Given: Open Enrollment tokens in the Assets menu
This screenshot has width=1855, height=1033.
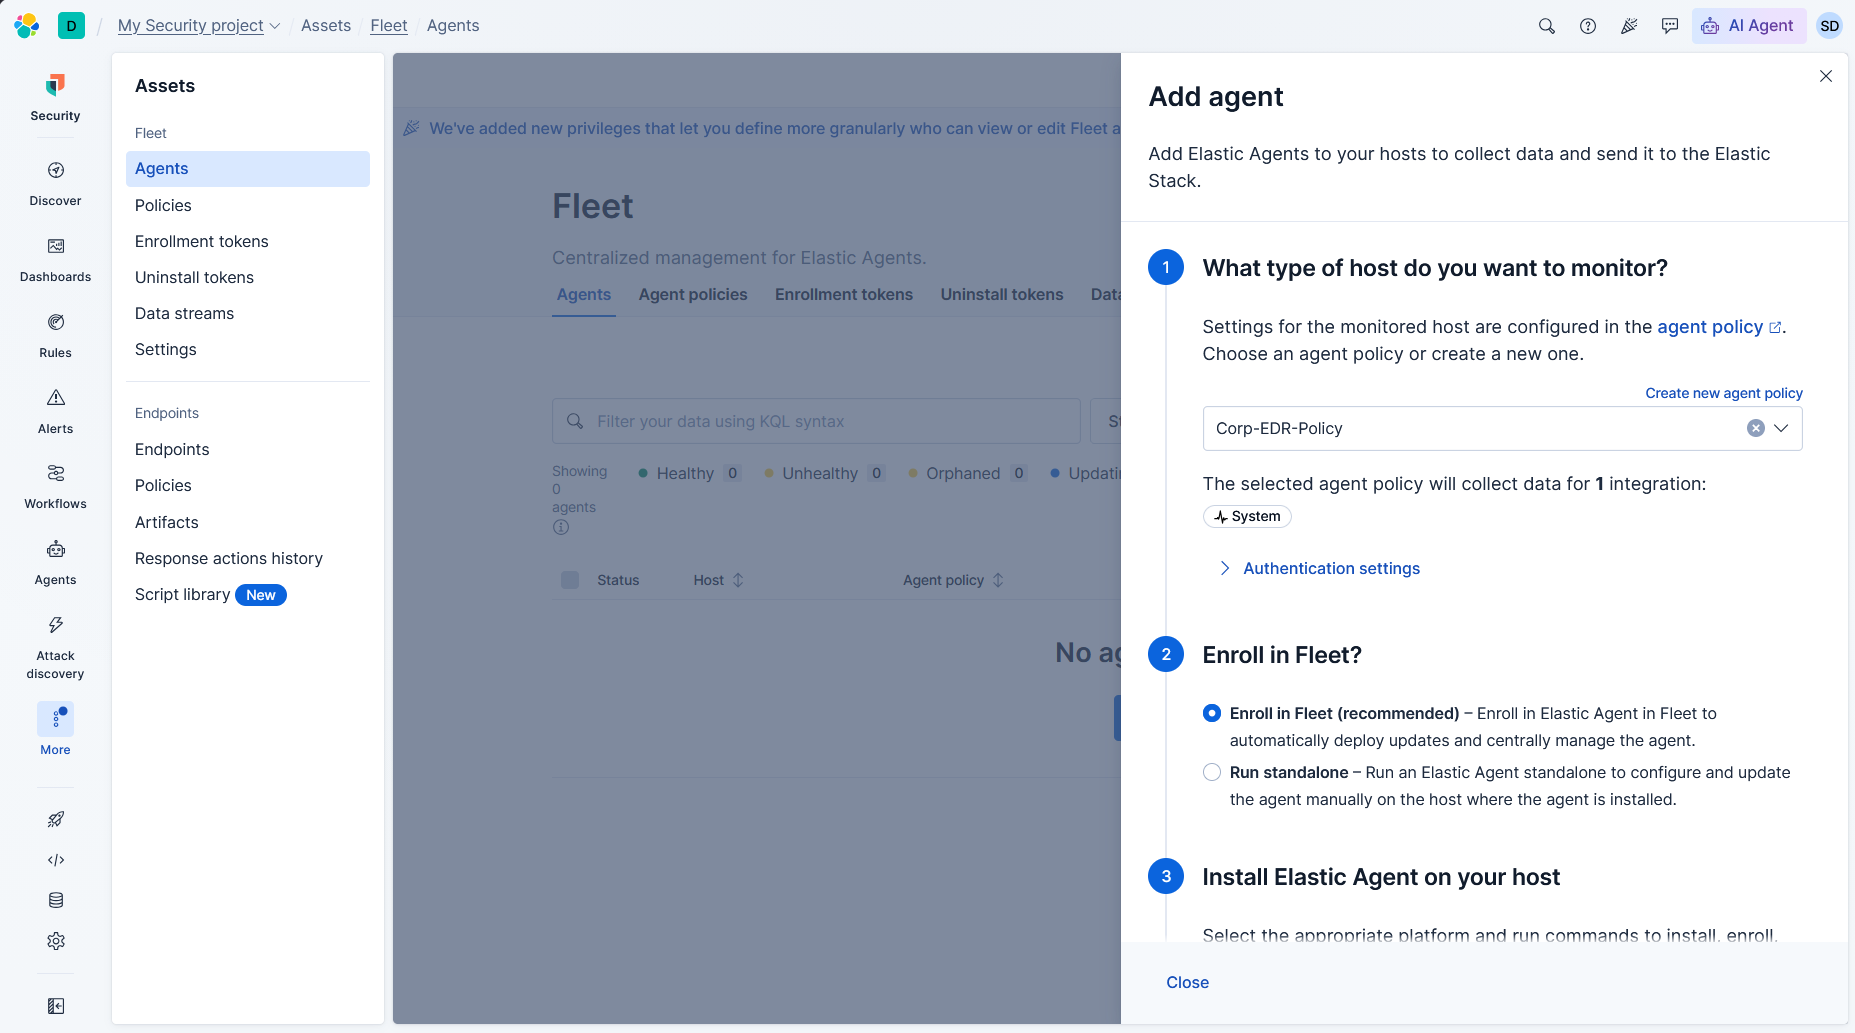Looking at the screenshot, I should (x=202, y=241).
